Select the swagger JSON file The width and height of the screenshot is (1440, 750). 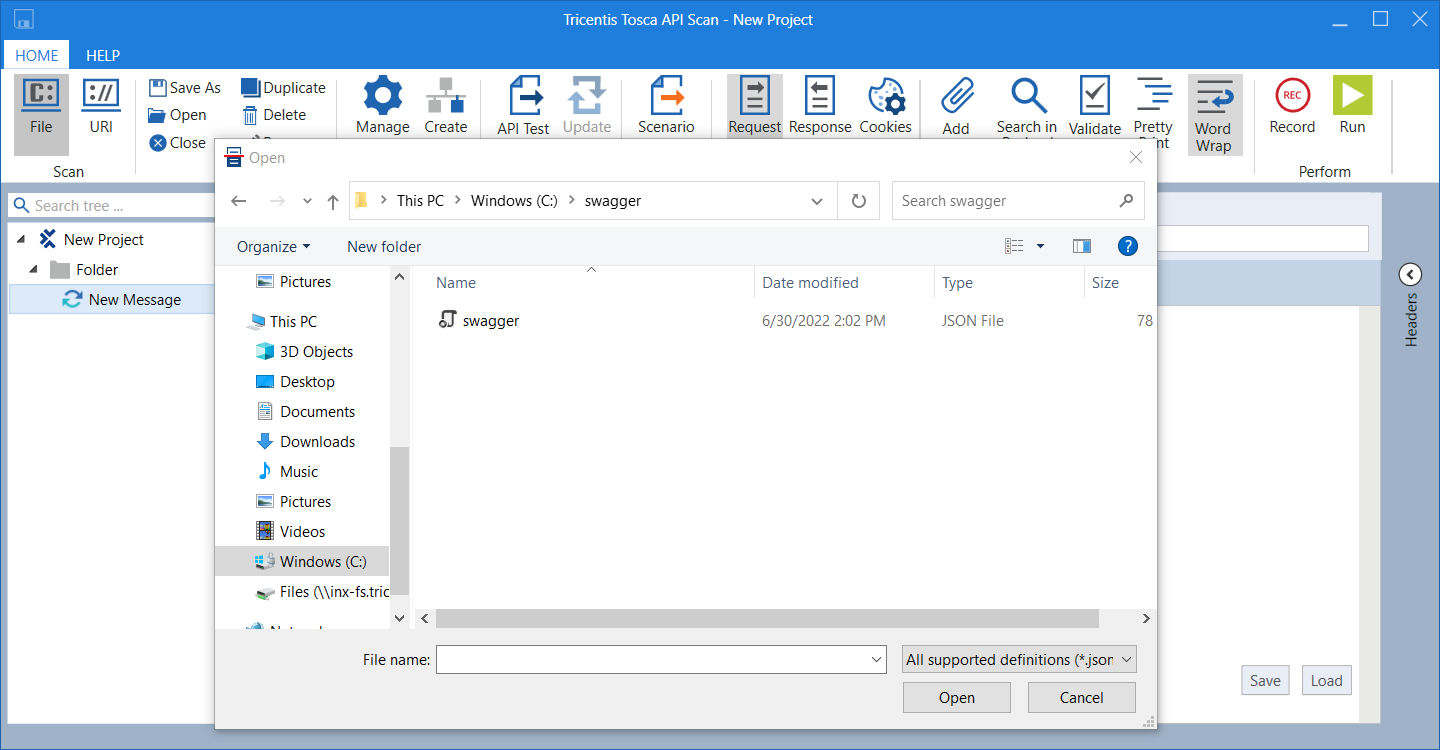click(x=490, y=321)
